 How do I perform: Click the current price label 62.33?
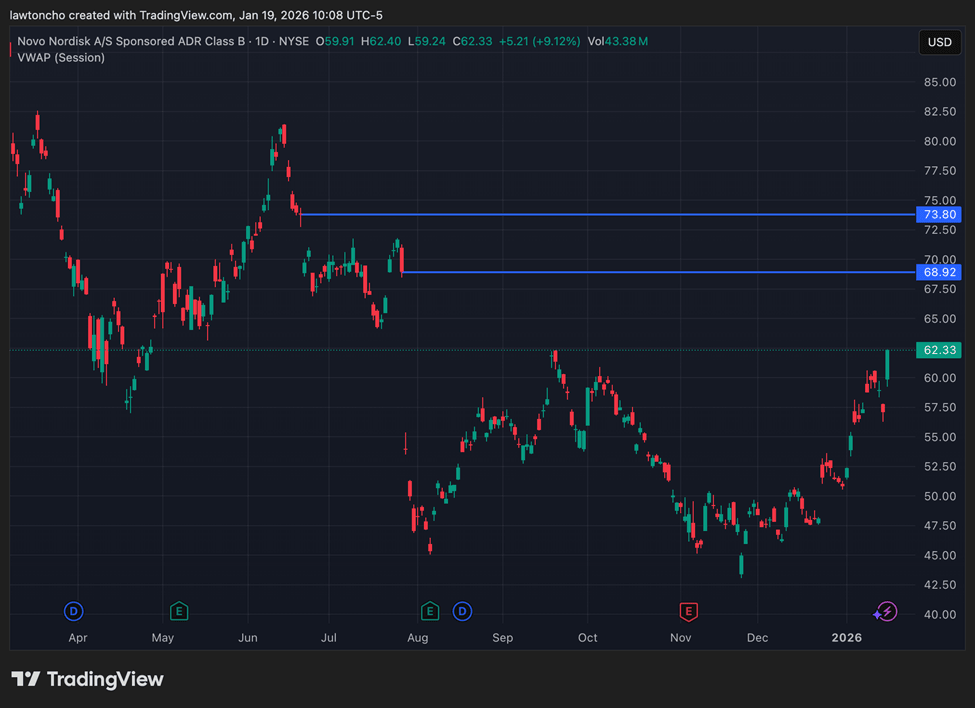[x=939, y=350]
